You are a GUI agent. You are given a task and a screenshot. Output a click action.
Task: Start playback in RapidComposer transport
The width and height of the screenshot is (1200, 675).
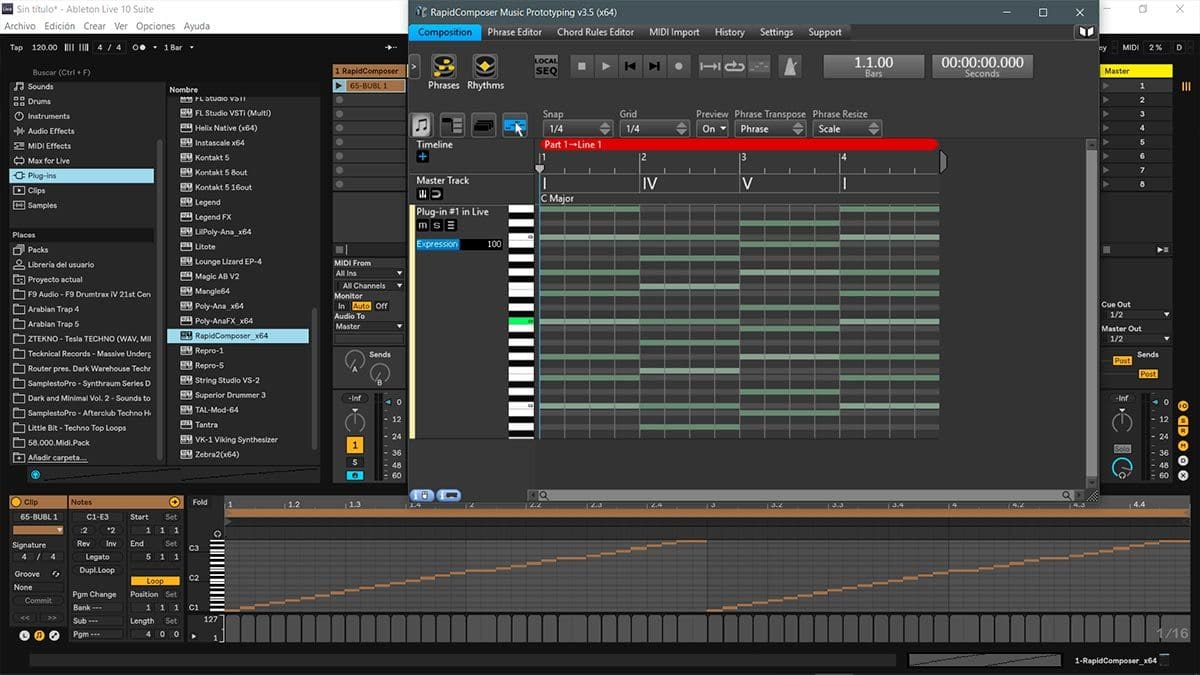tap(606, 66)
